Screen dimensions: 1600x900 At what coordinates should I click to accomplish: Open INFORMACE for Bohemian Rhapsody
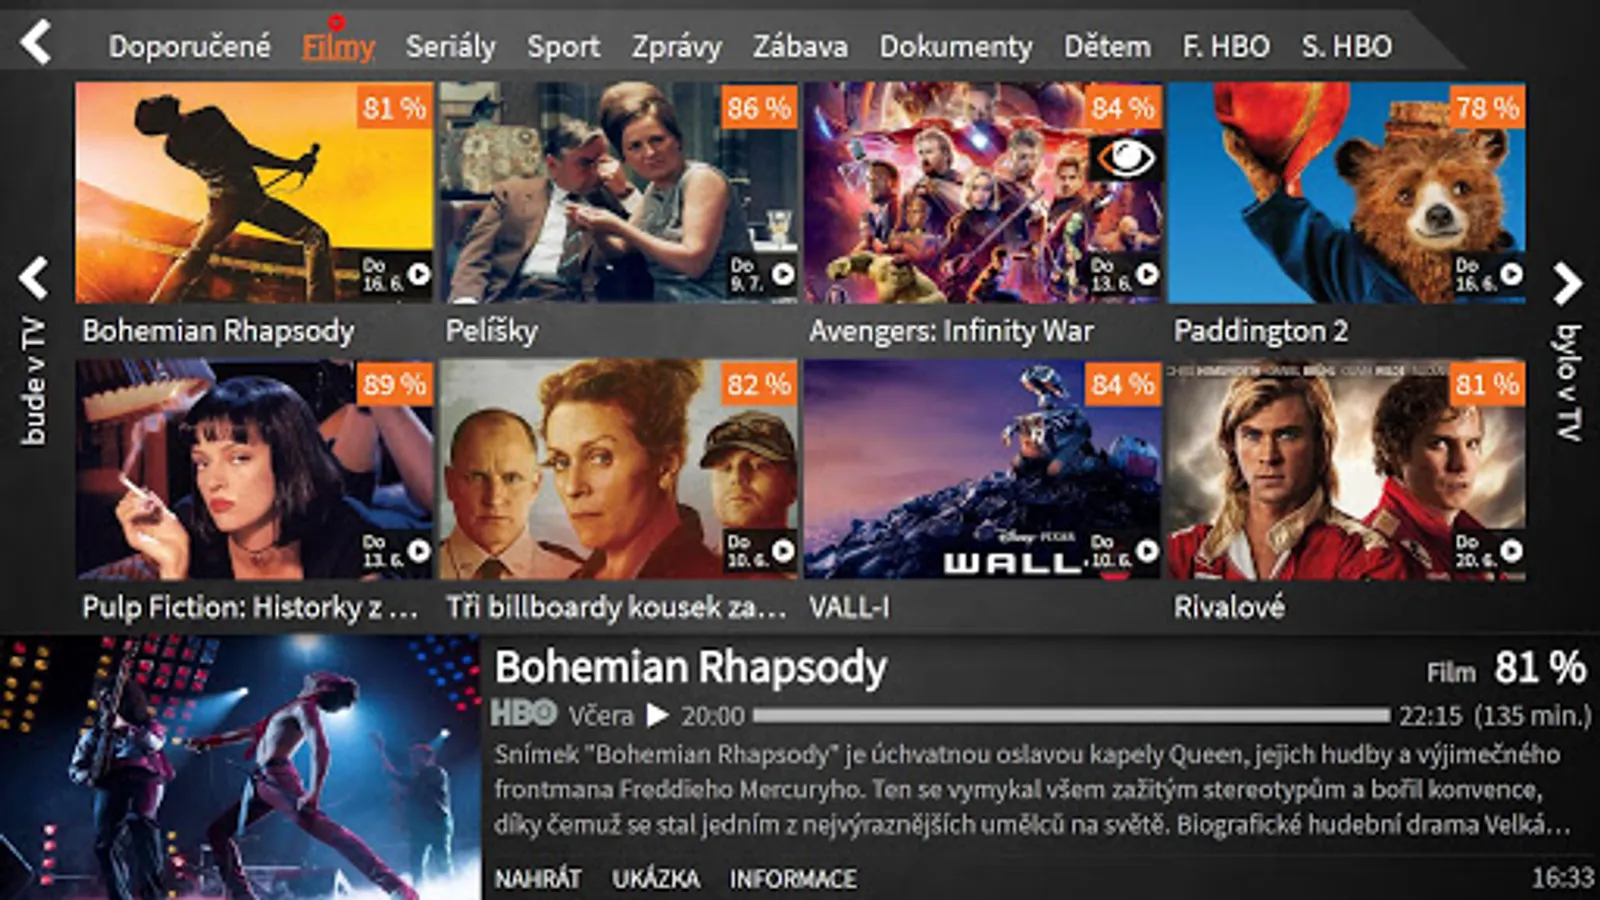793,879
